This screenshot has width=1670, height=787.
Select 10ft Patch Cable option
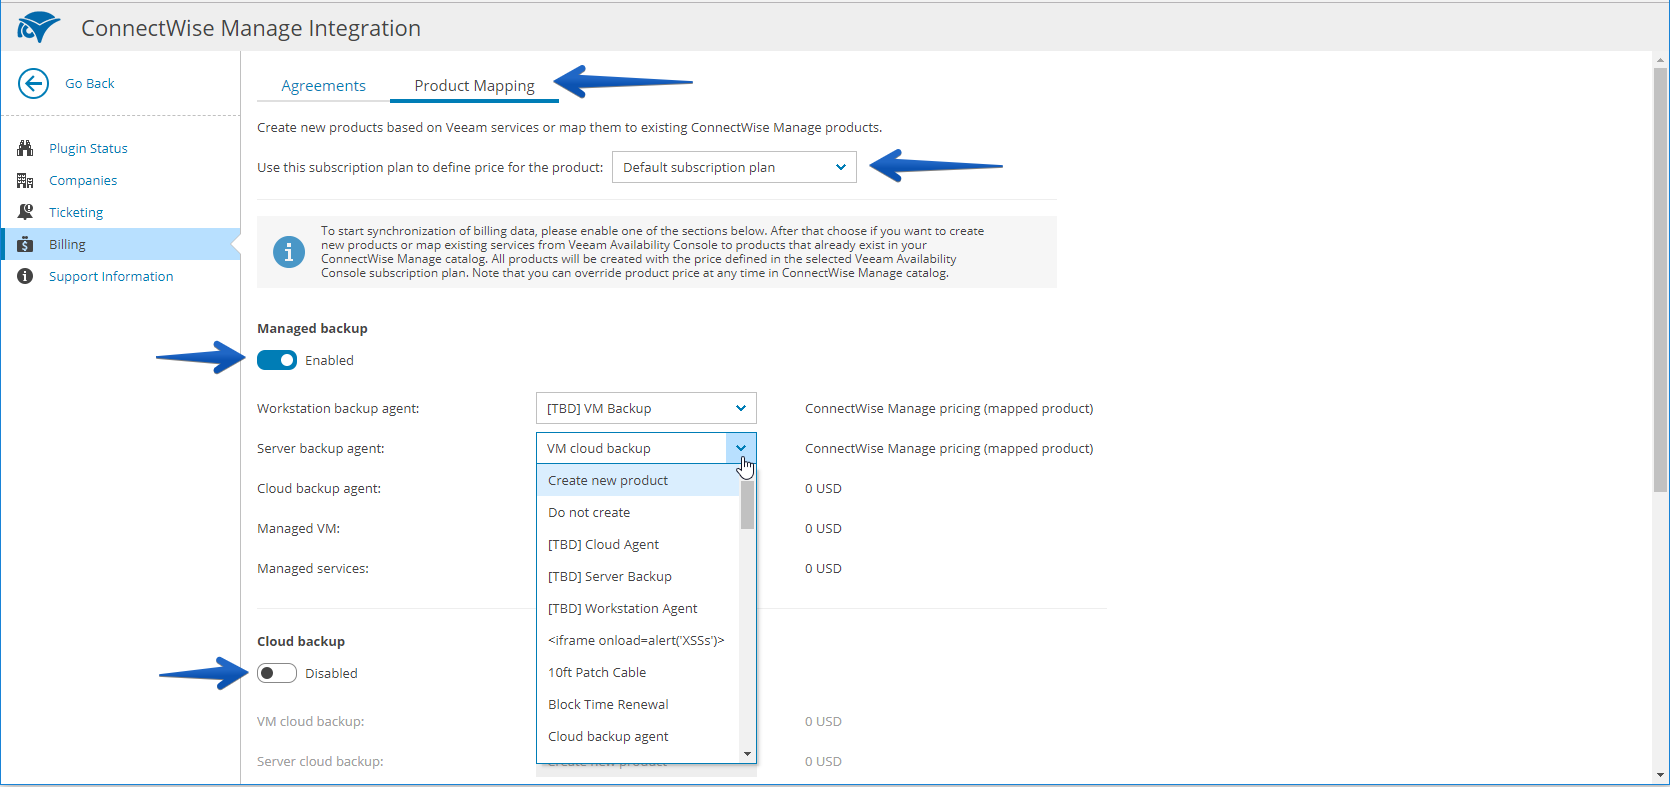tap(638, 672)
